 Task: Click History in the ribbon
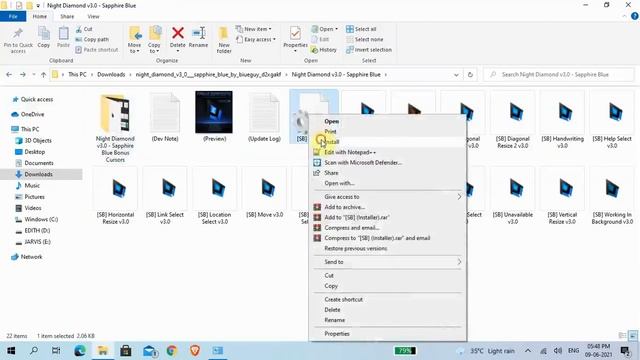point(324,49)
